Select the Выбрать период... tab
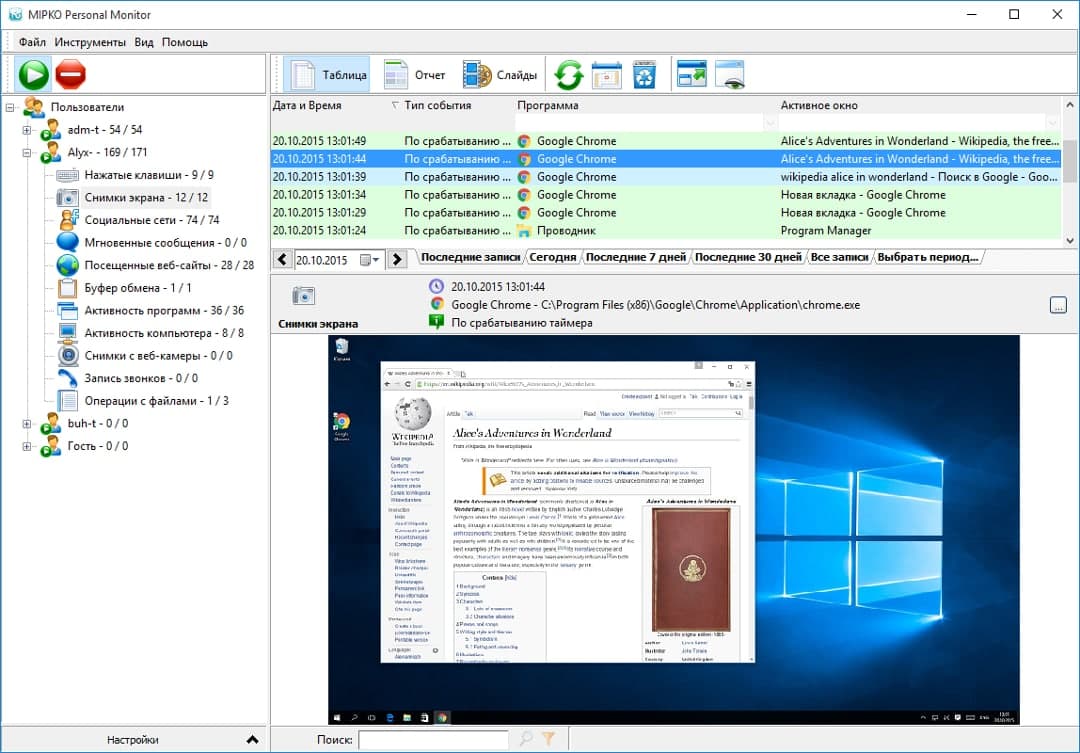The image size is (1080, 753). click(928, 257)
